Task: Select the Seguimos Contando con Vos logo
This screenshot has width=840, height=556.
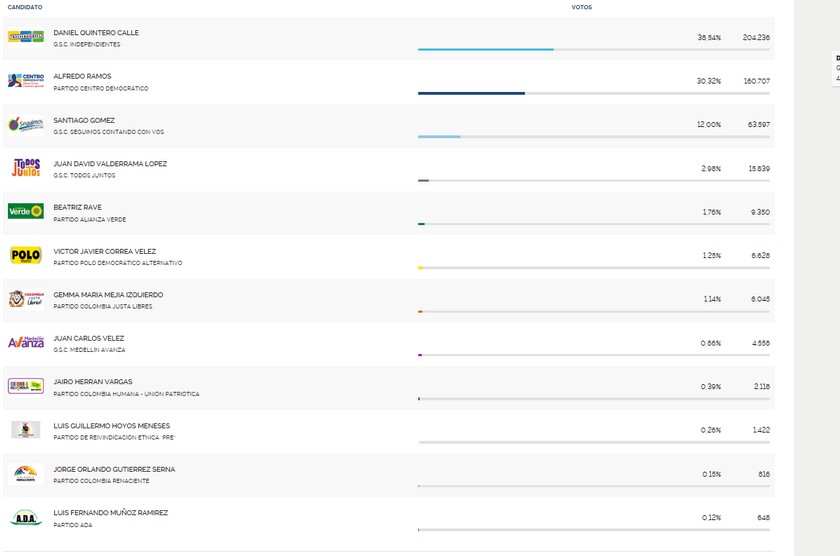Action: coord(25,124)
